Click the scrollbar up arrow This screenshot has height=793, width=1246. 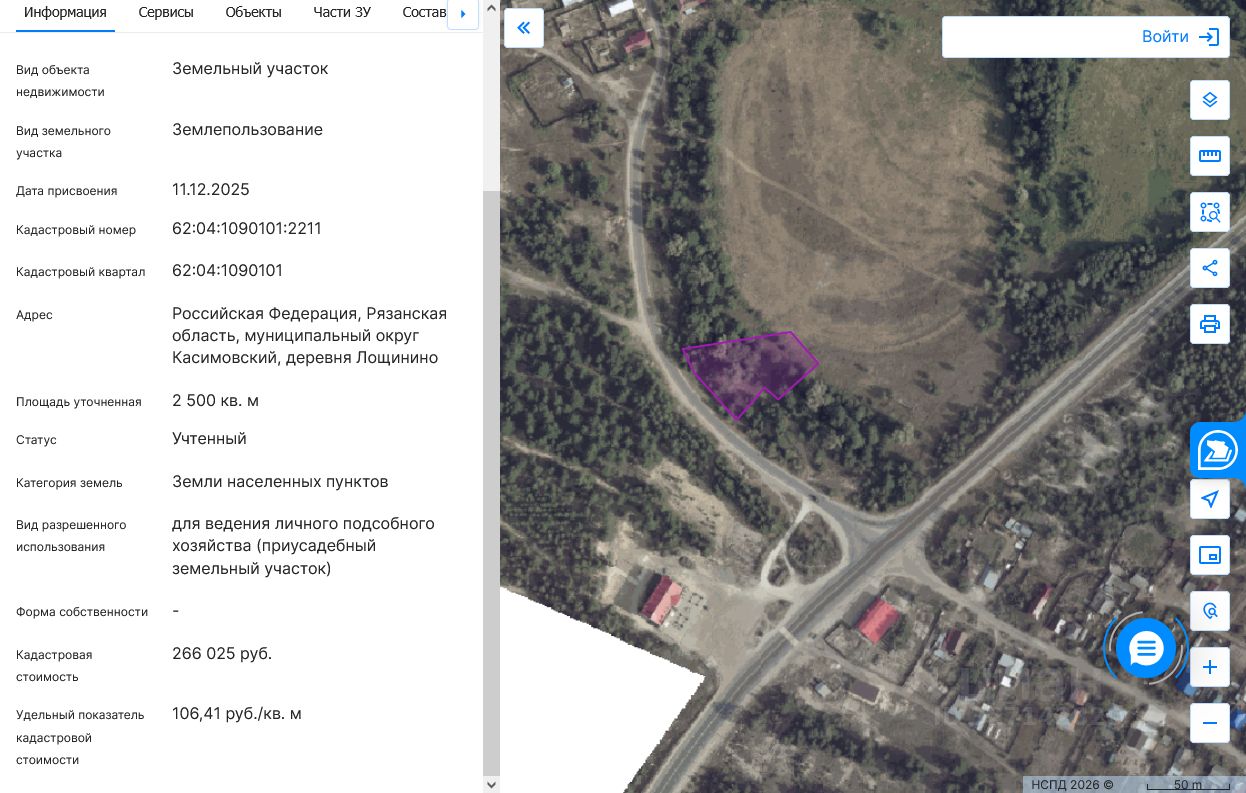pyautogui.click(x=491, y=7)
